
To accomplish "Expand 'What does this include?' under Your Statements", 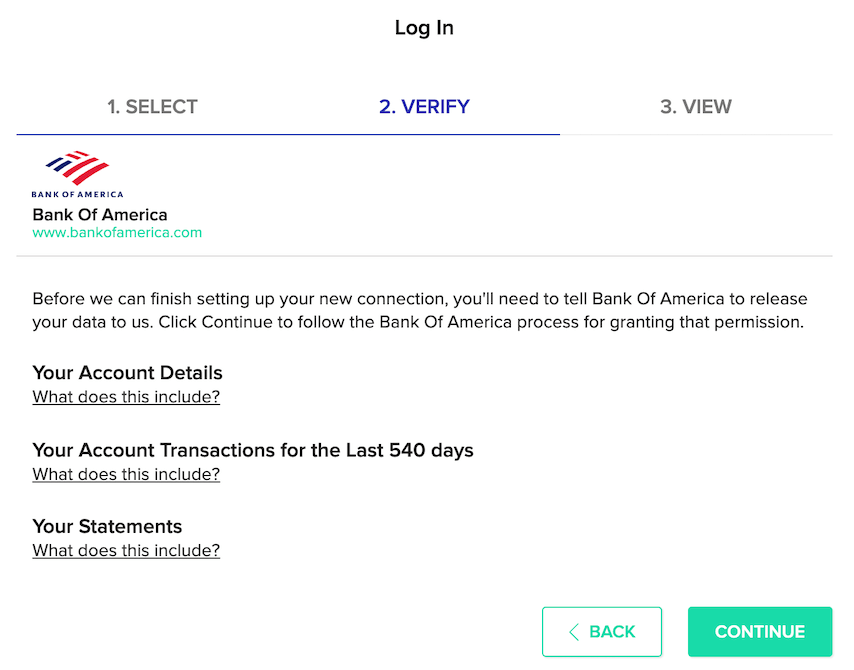I will [x=126, y=551].
